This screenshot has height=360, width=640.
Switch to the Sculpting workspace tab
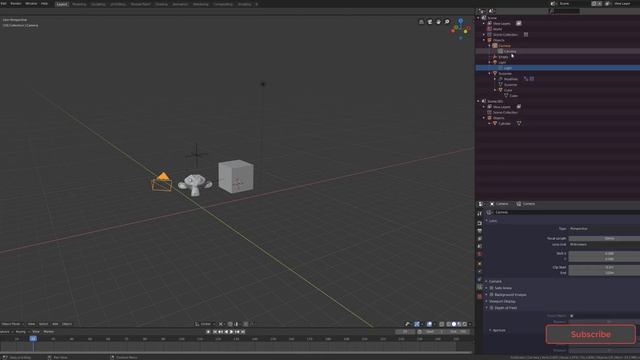[x=98, y=4]
